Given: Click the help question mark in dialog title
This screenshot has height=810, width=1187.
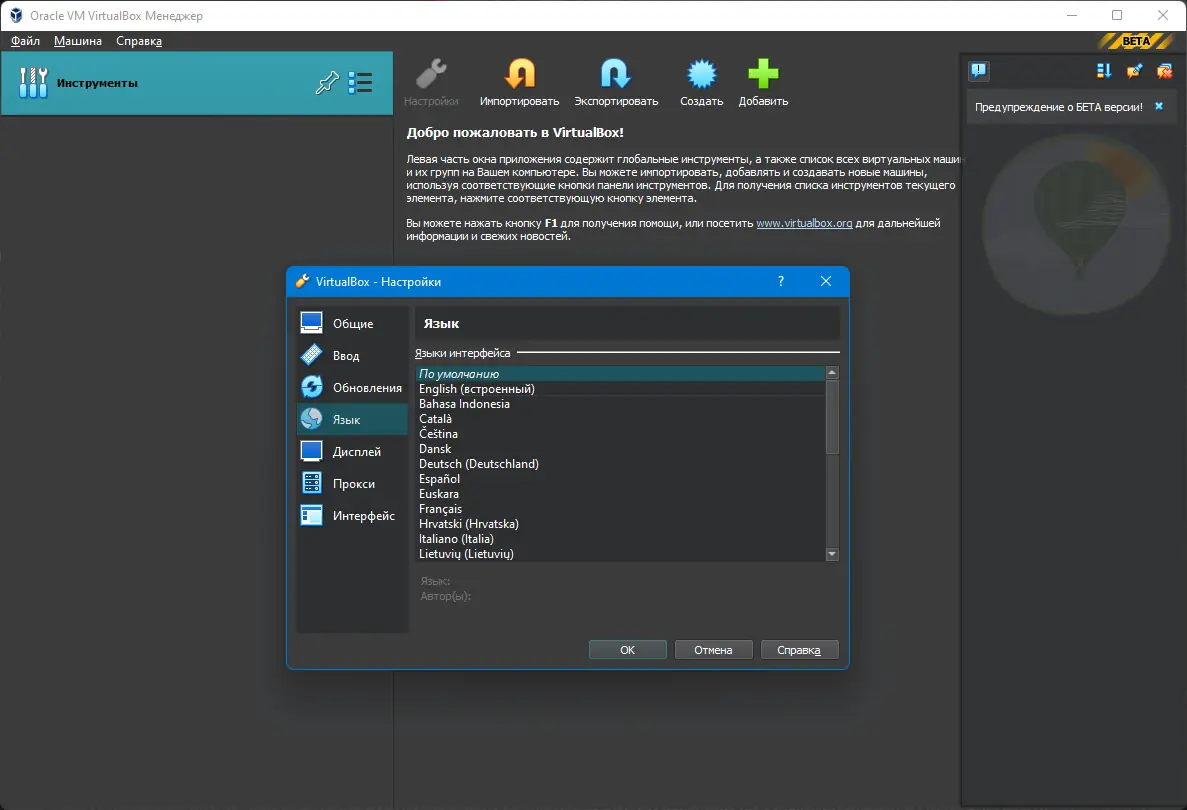Looking at the screenshot, I should coord(780,282).
